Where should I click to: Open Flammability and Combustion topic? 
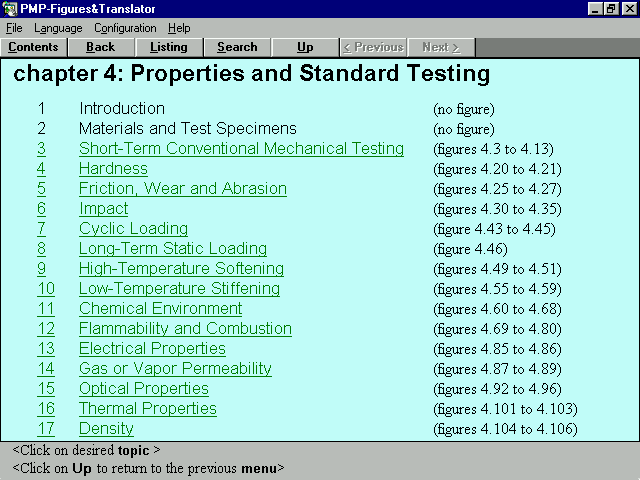185,329
